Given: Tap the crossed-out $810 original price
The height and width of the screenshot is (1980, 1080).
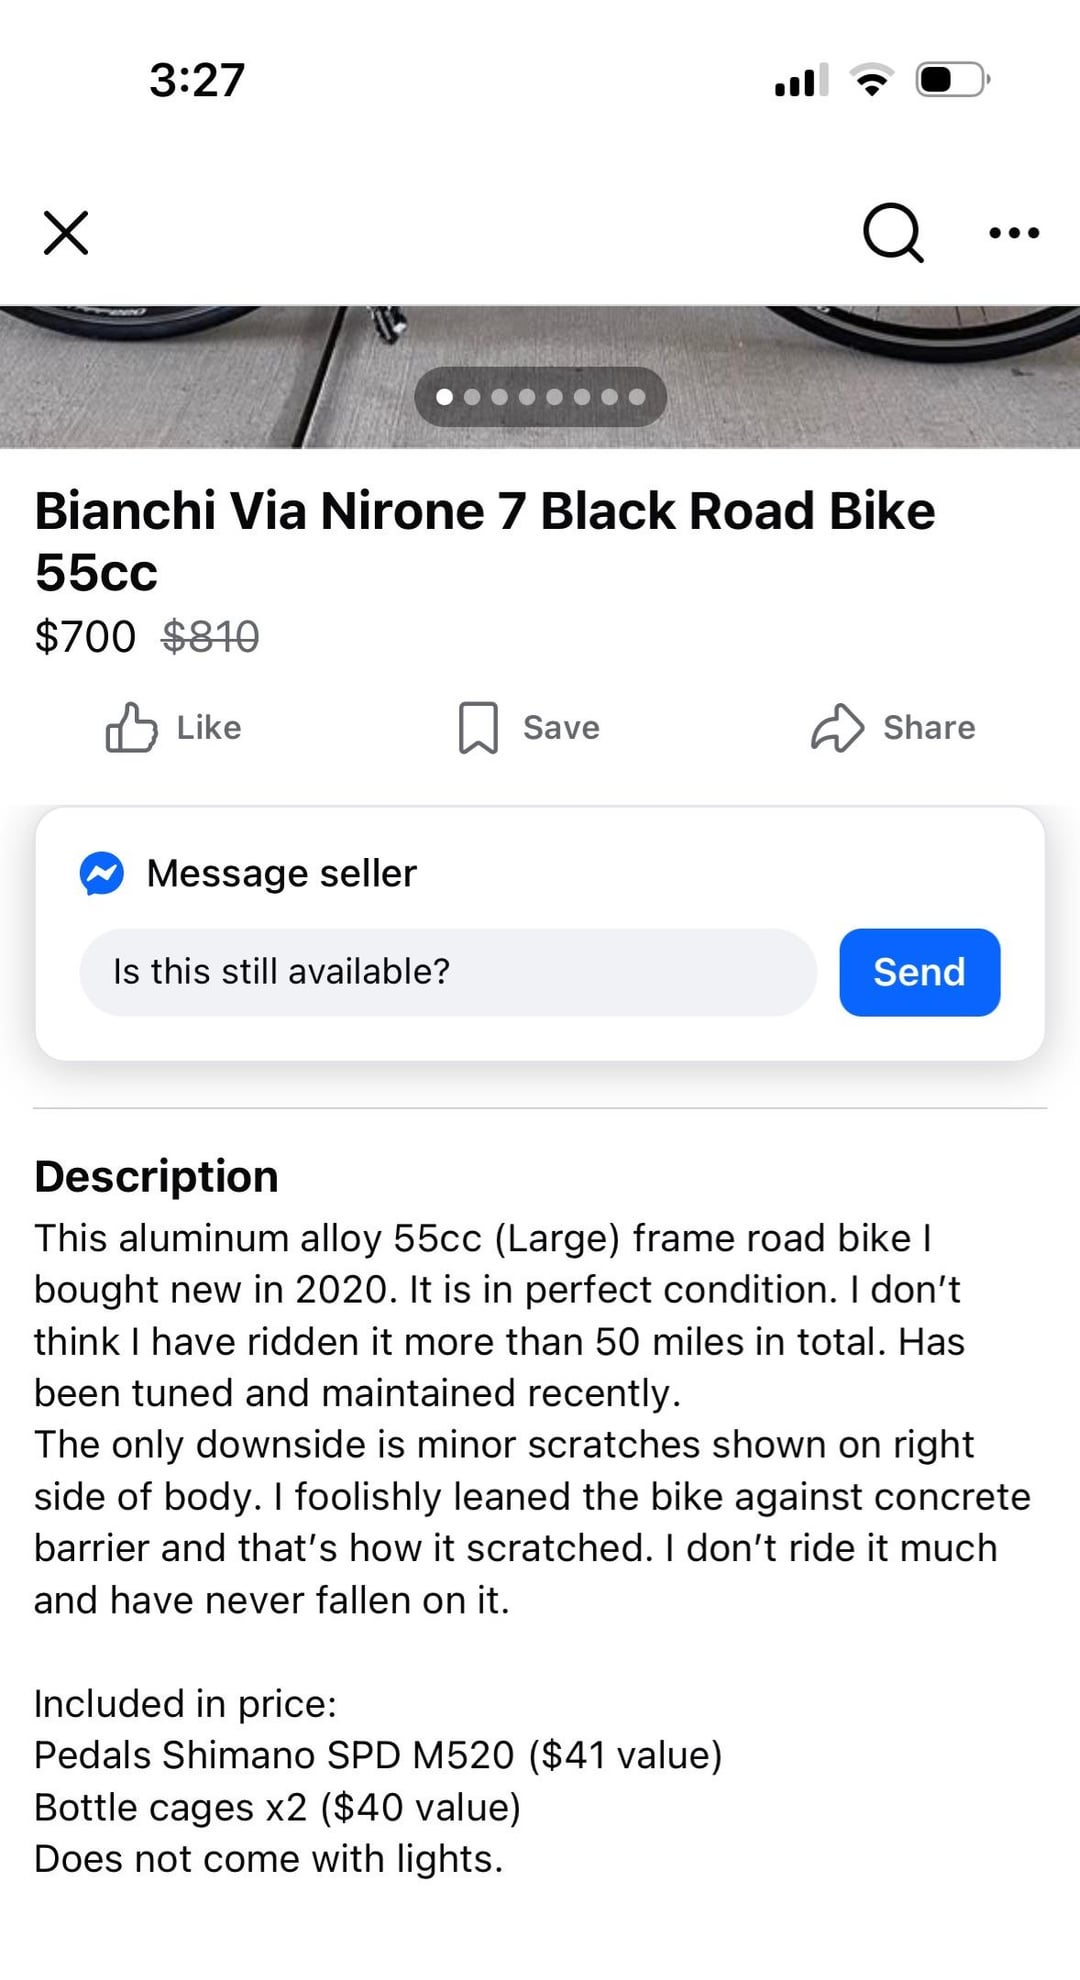Looking at the screenshot, I should [211, 637].
